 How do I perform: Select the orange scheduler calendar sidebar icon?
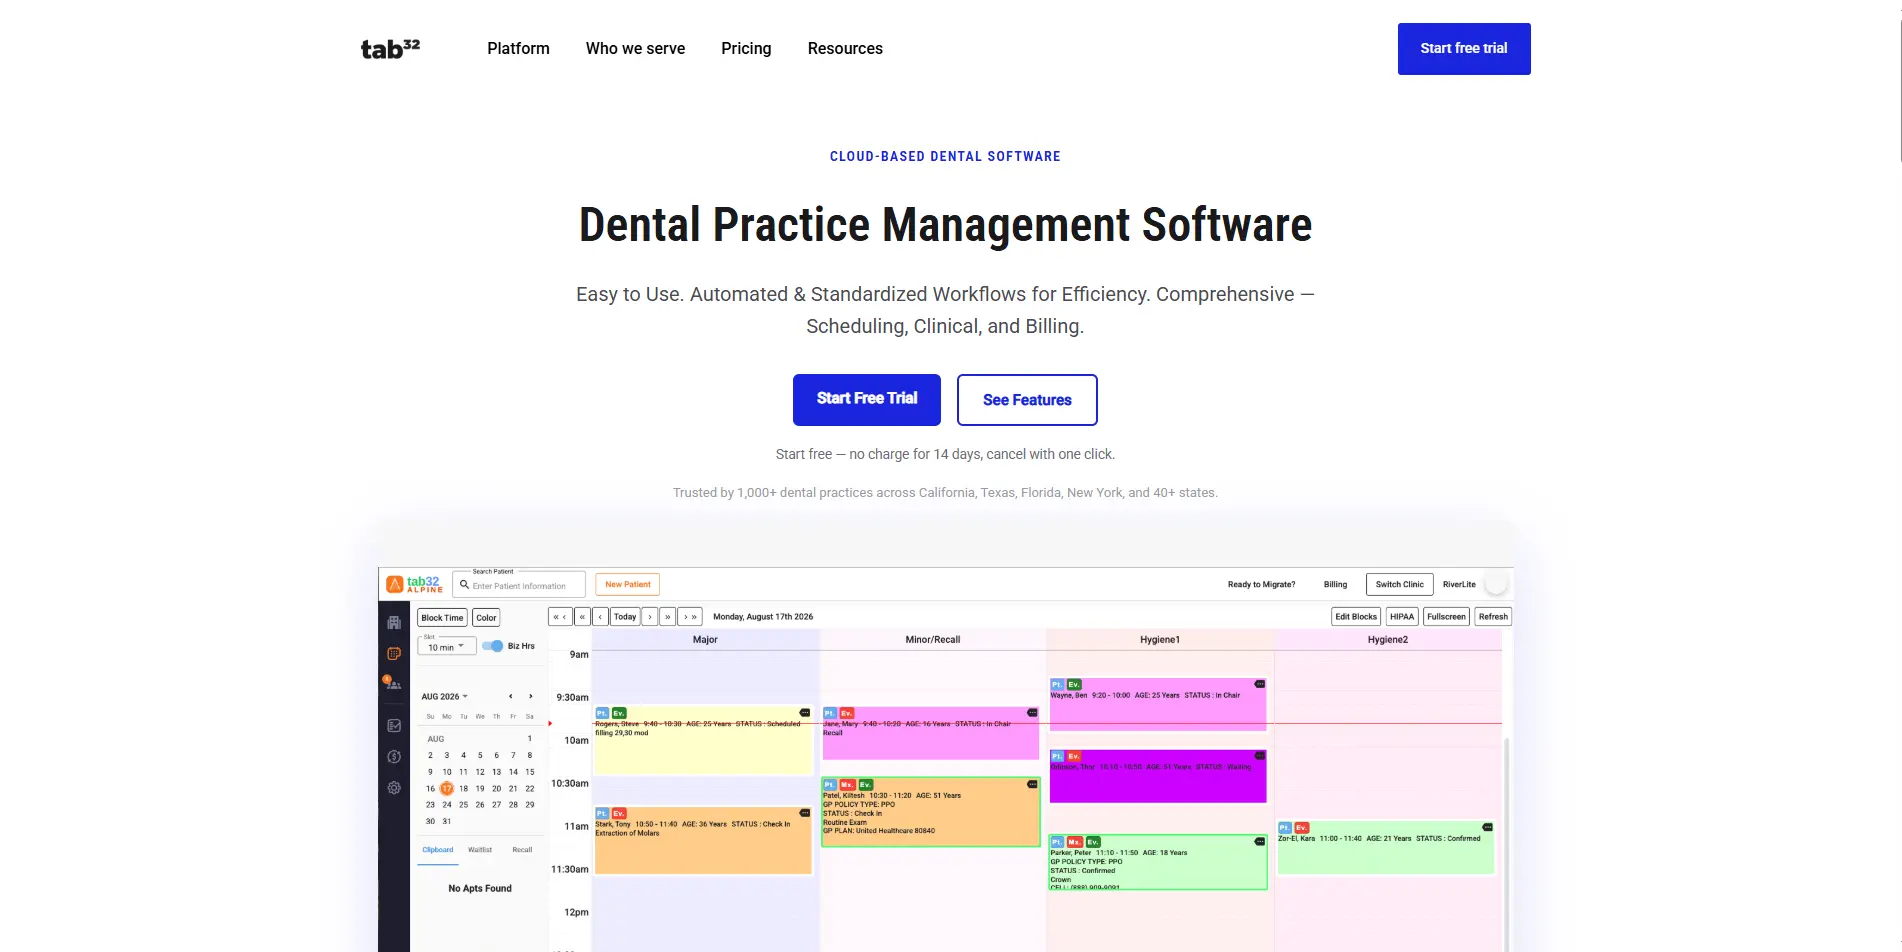coord(394,653)
